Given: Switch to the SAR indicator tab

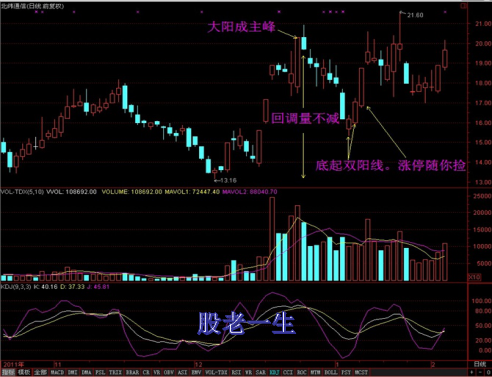Looking at the screenshot, I should click(x=261, y=372).
